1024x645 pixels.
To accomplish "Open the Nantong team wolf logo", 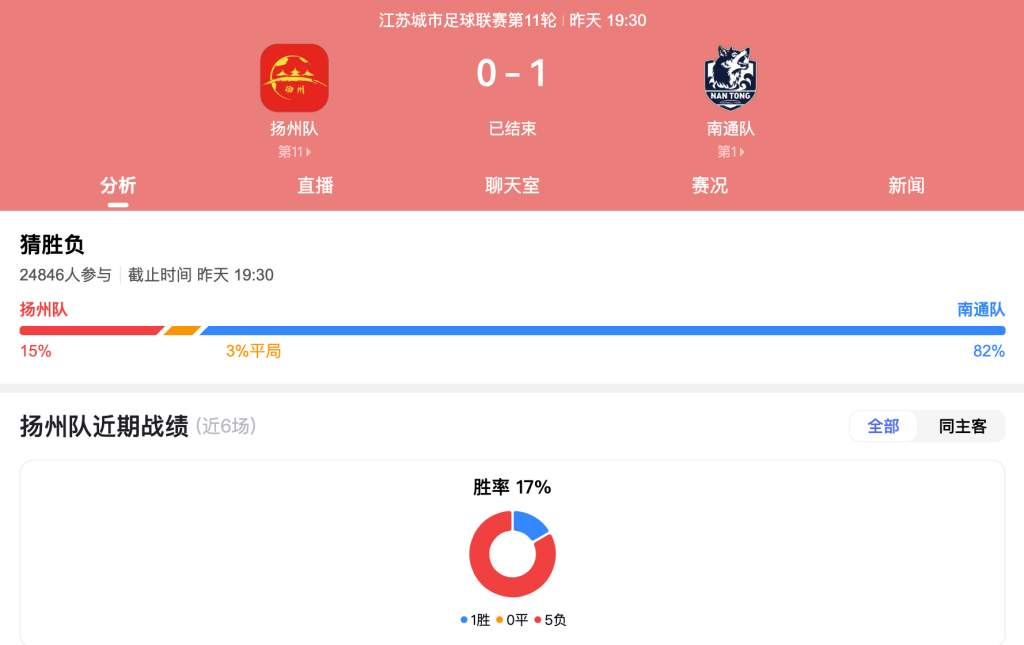I will 730,77.
